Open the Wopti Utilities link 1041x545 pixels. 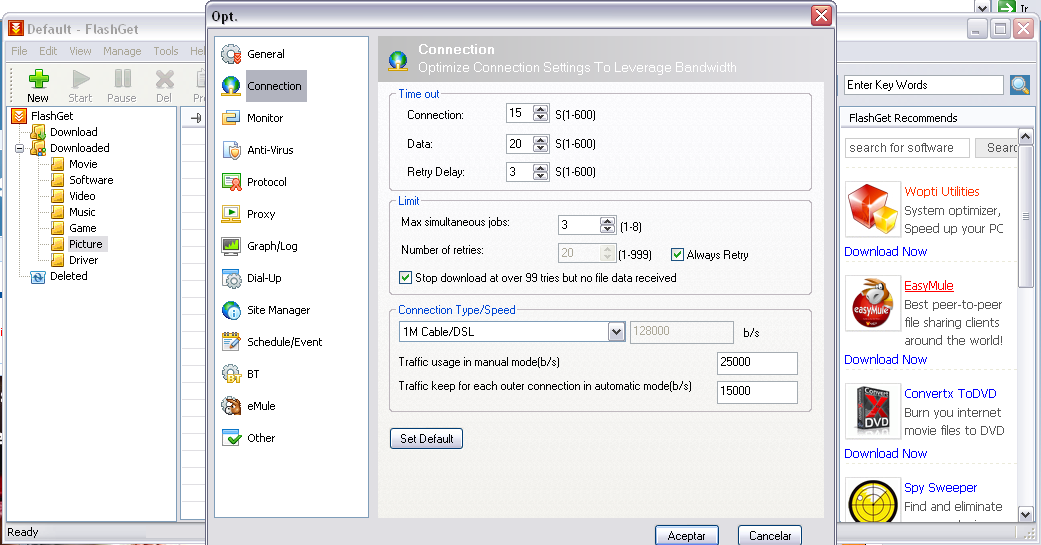(x=941, y=191)
